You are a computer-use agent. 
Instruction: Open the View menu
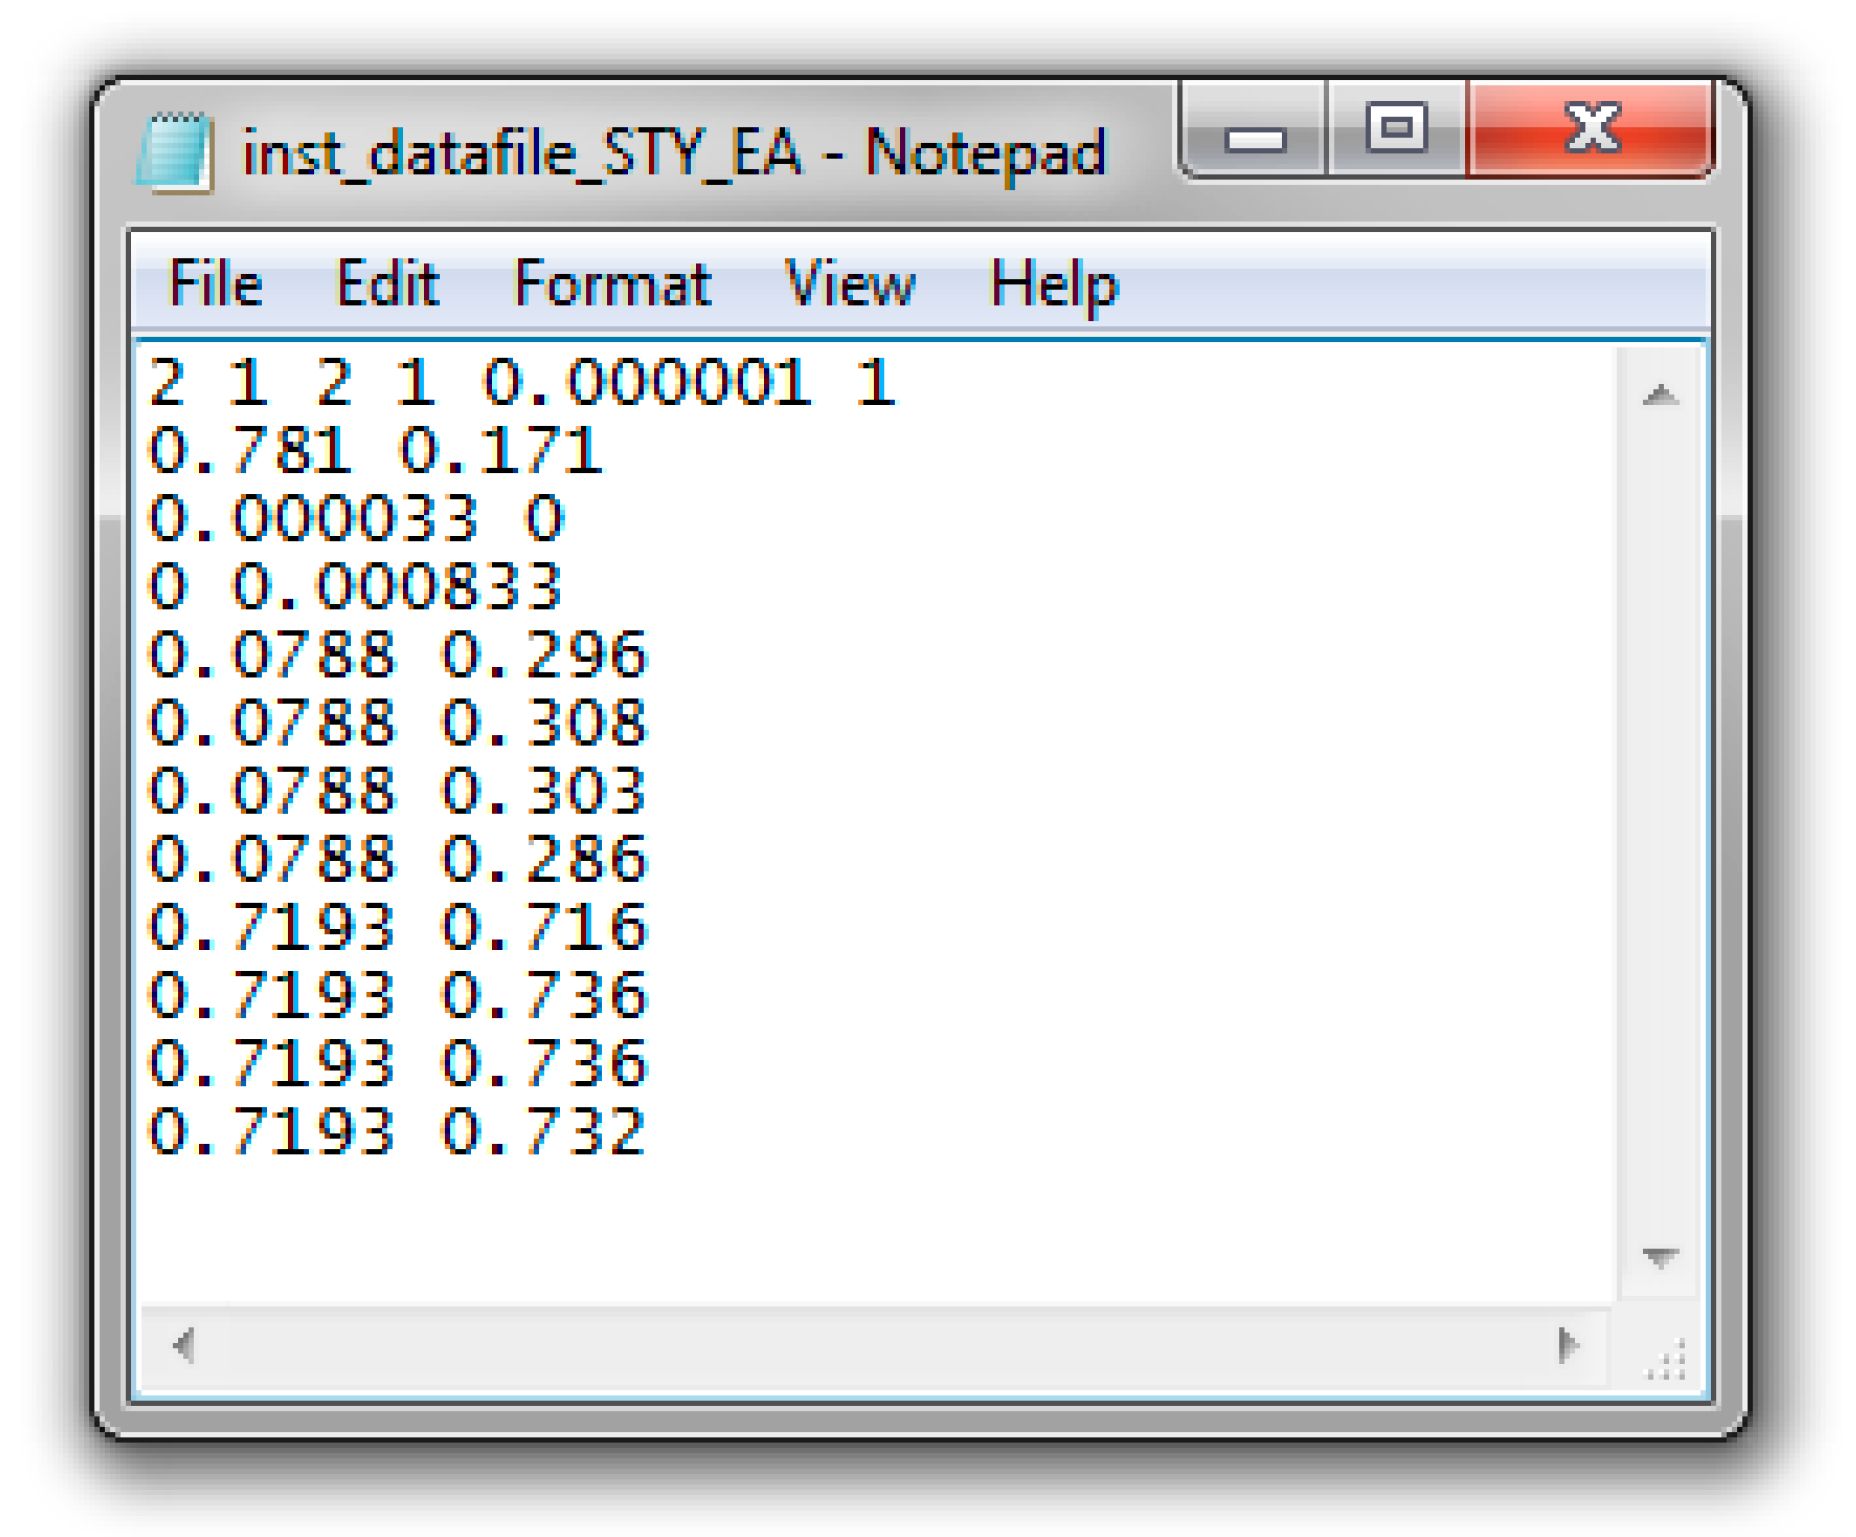point(850,284)
